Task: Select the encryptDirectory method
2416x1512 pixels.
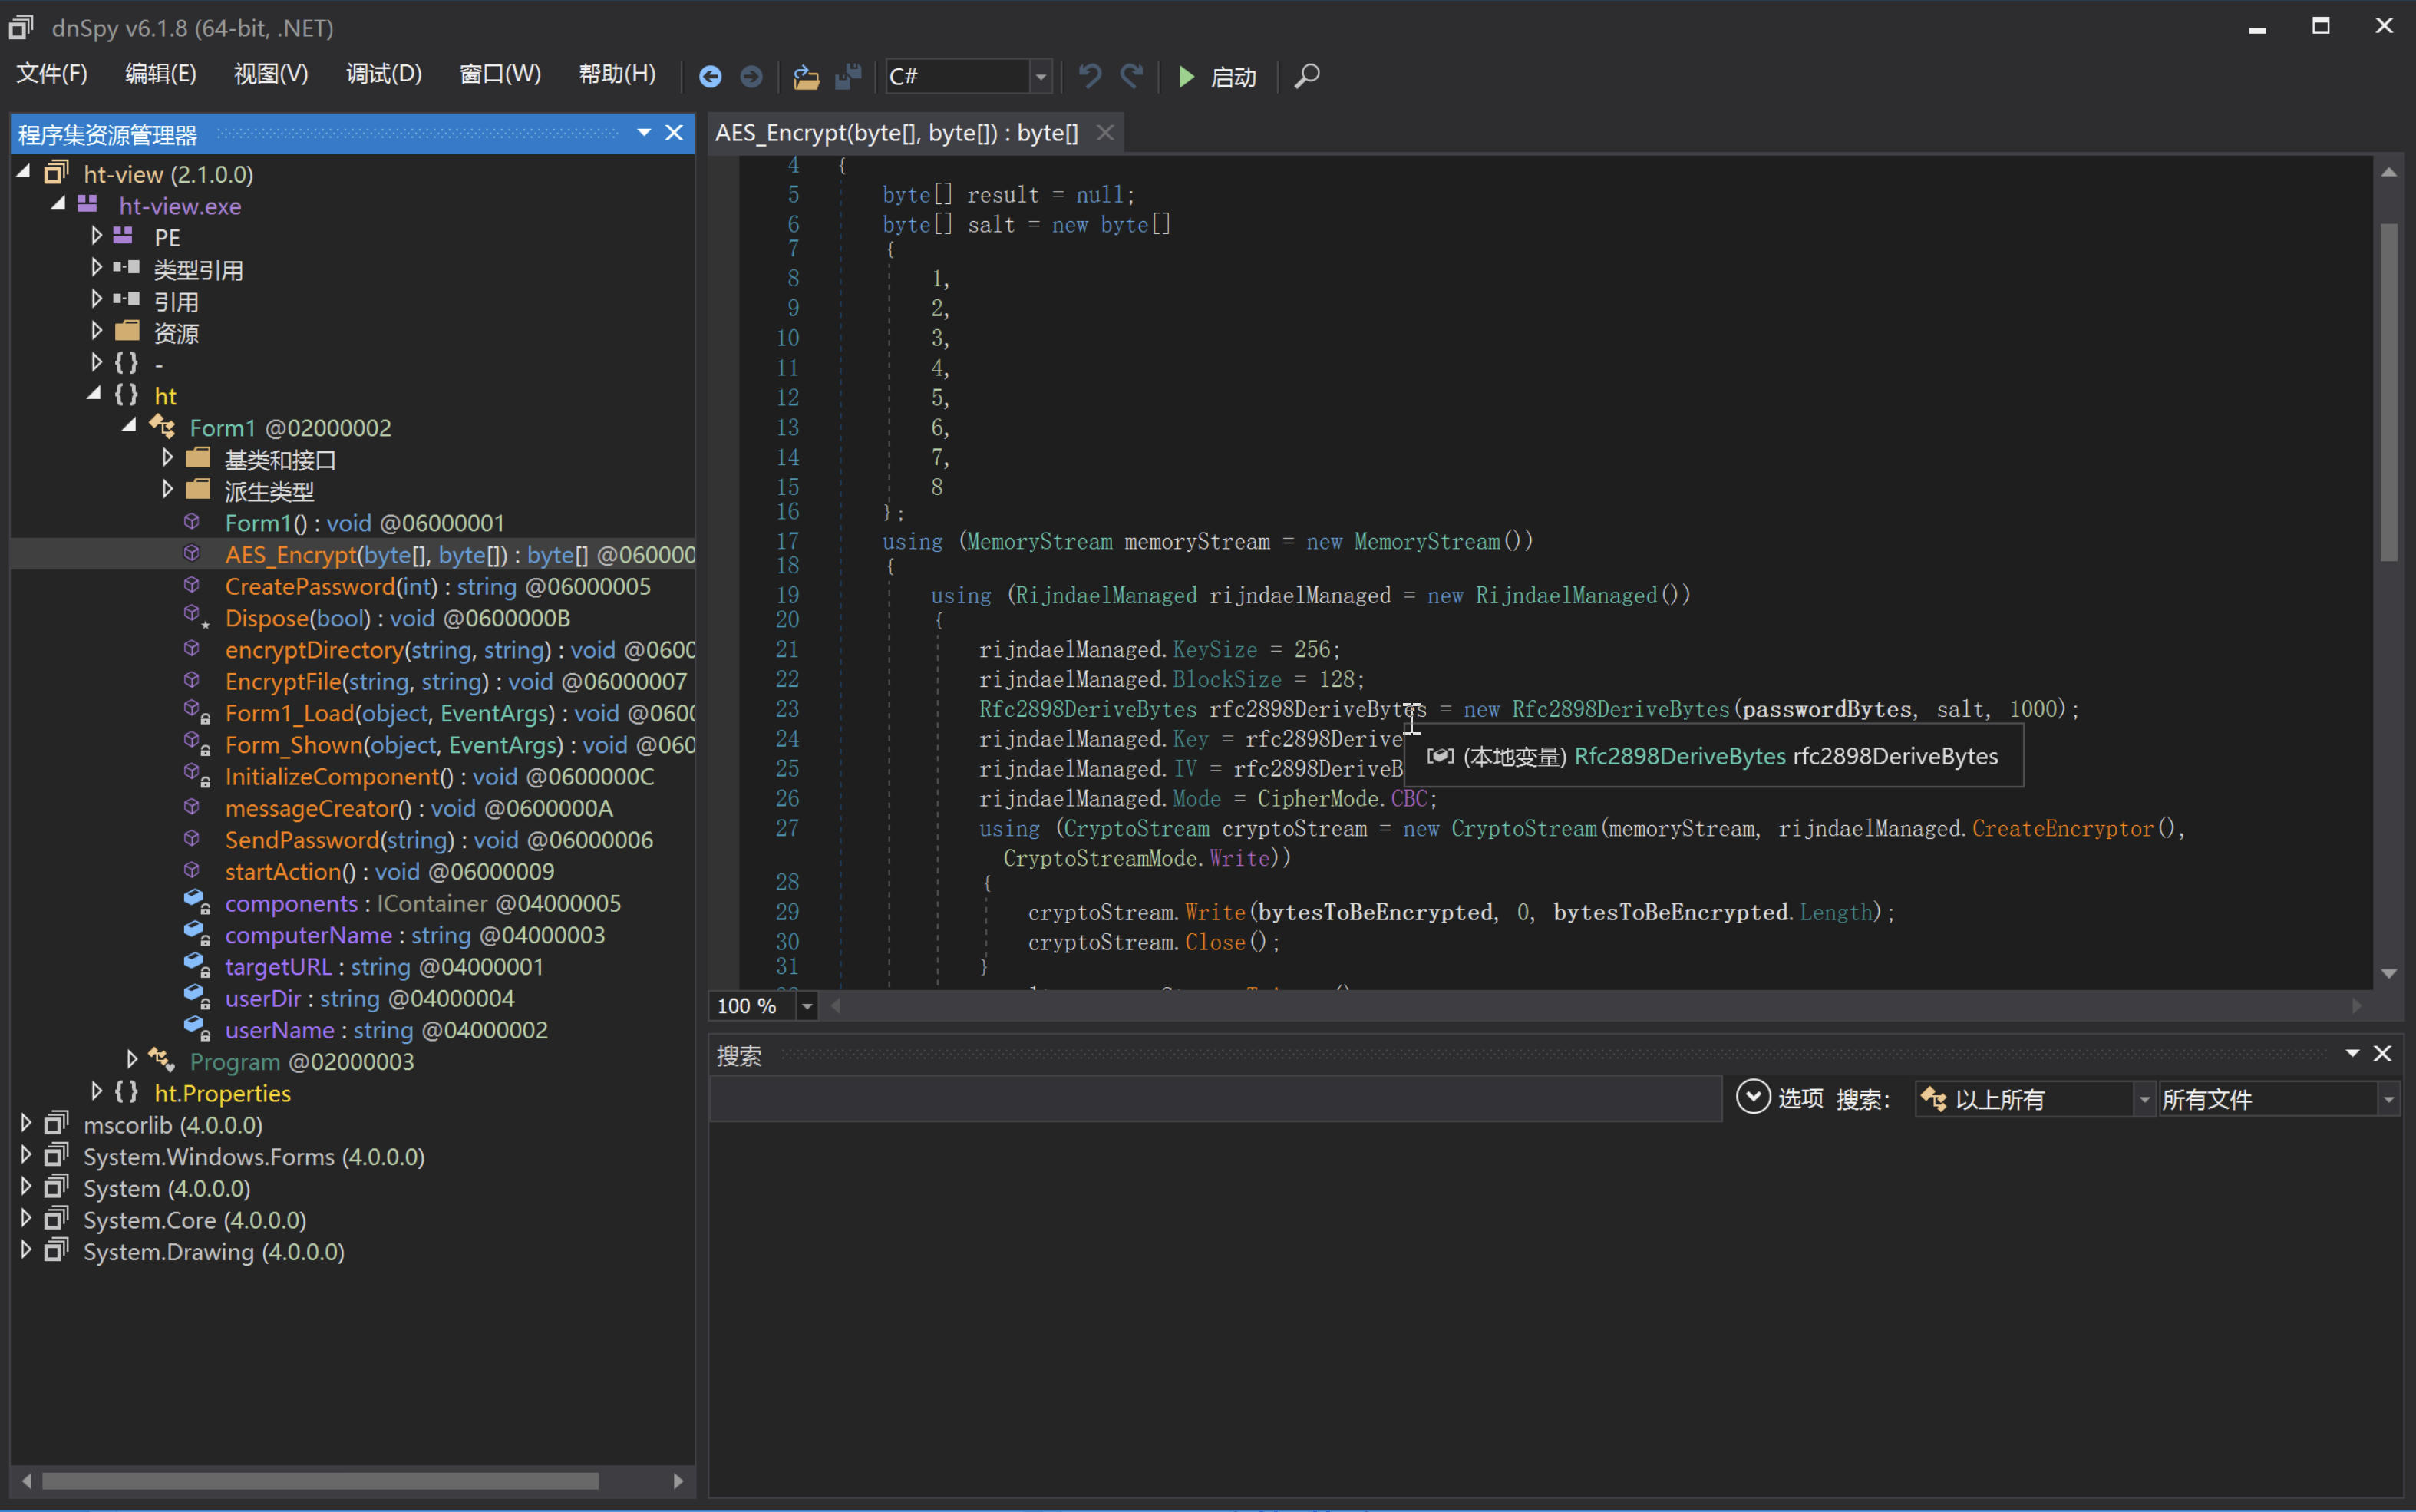Action: tap(460, 649)
